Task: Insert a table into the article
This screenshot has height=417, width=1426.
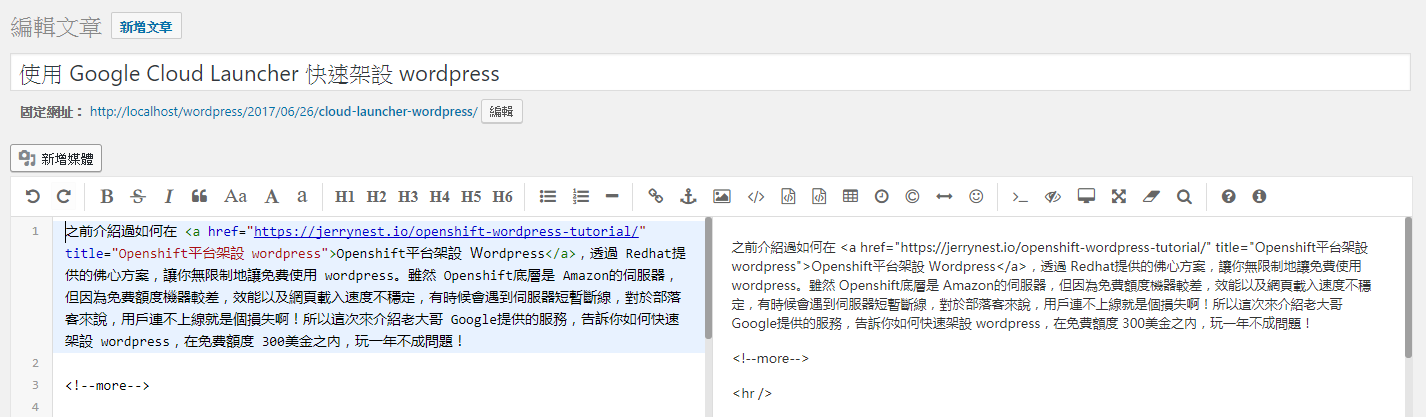Action: coord(850,197)
